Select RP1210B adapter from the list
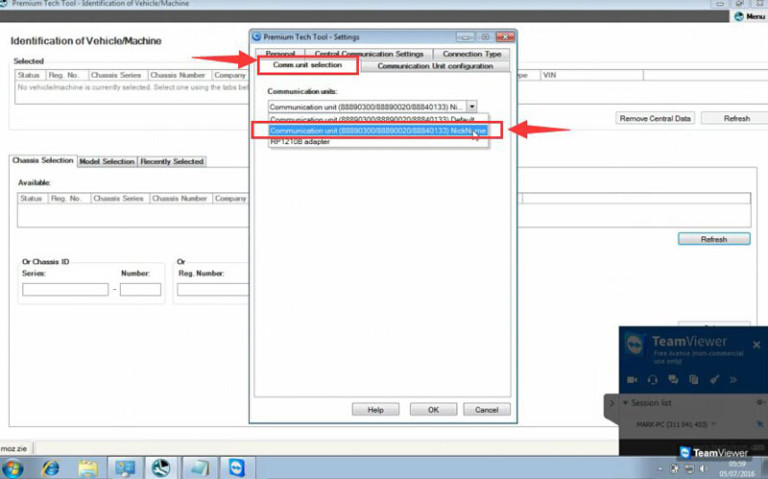Screen dimensions: 768x479 300,142
